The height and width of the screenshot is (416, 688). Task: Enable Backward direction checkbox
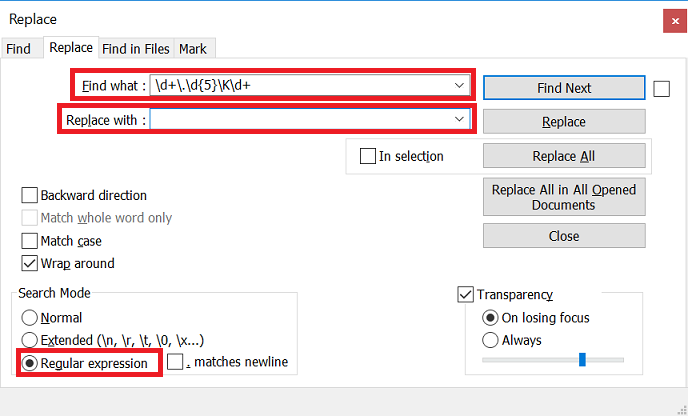[x=29, y=196]
